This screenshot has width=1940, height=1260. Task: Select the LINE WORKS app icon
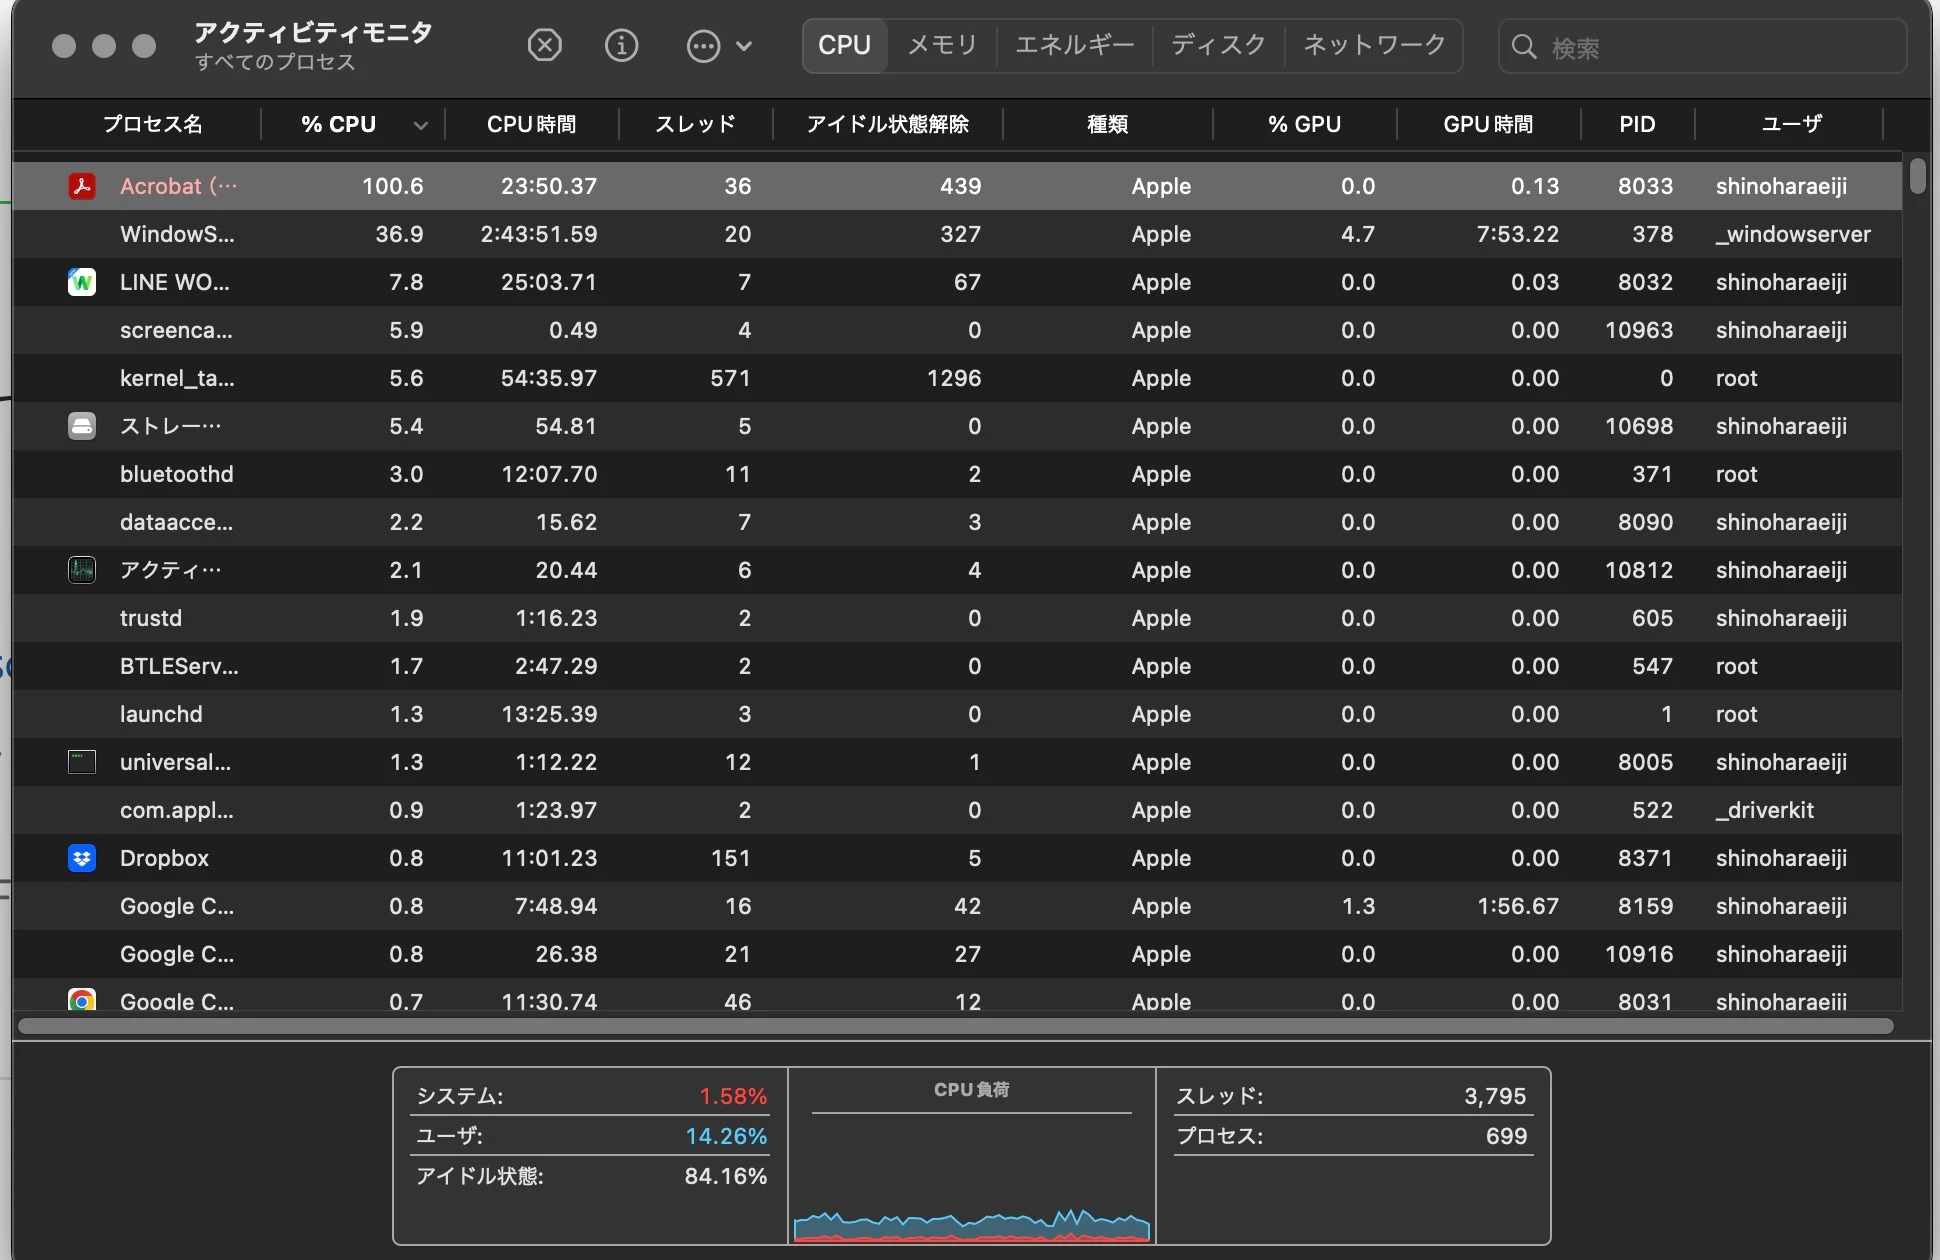tap(82, 283)
